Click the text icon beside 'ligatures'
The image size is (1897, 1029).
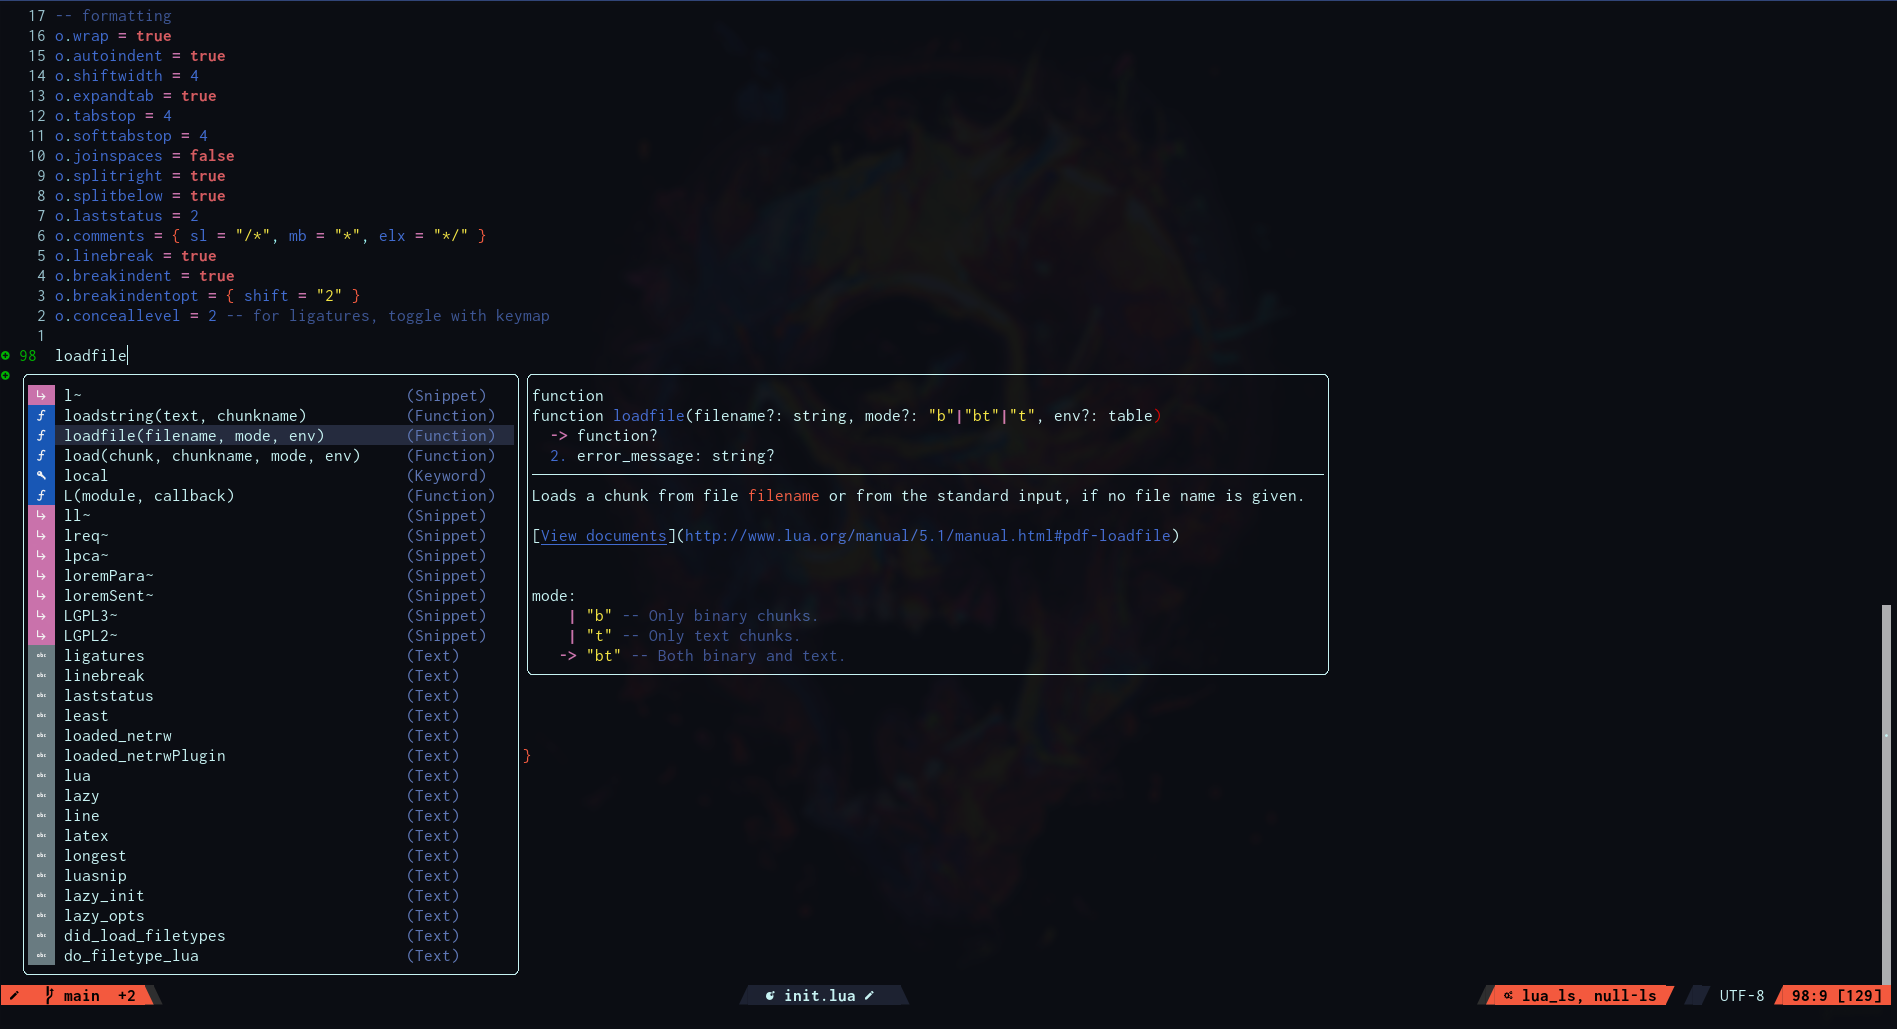coord(41,656)
